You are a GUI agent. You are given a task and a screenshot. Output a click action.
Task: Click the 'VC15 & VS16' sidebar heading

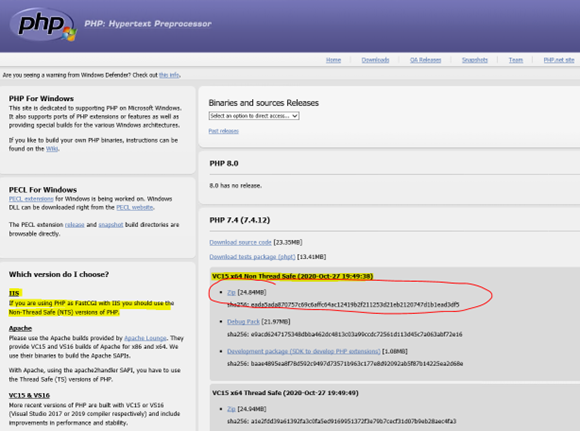(29, 395)
